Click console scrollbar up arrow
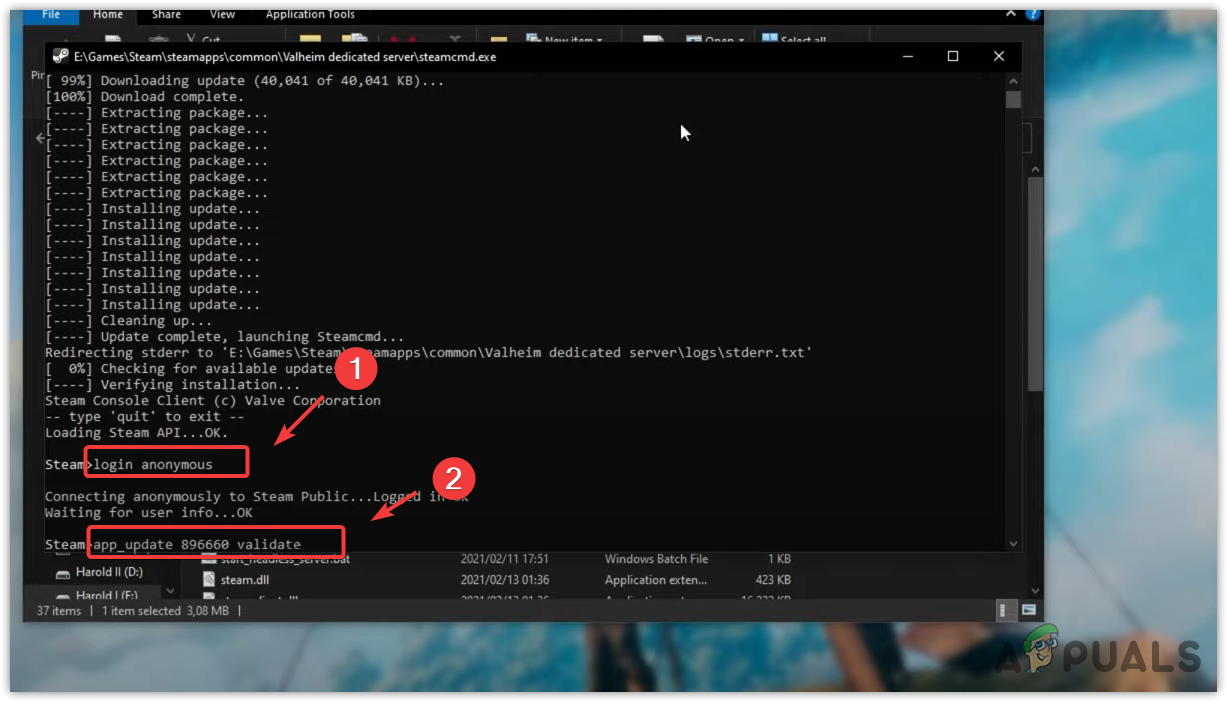 point(1013,81)
